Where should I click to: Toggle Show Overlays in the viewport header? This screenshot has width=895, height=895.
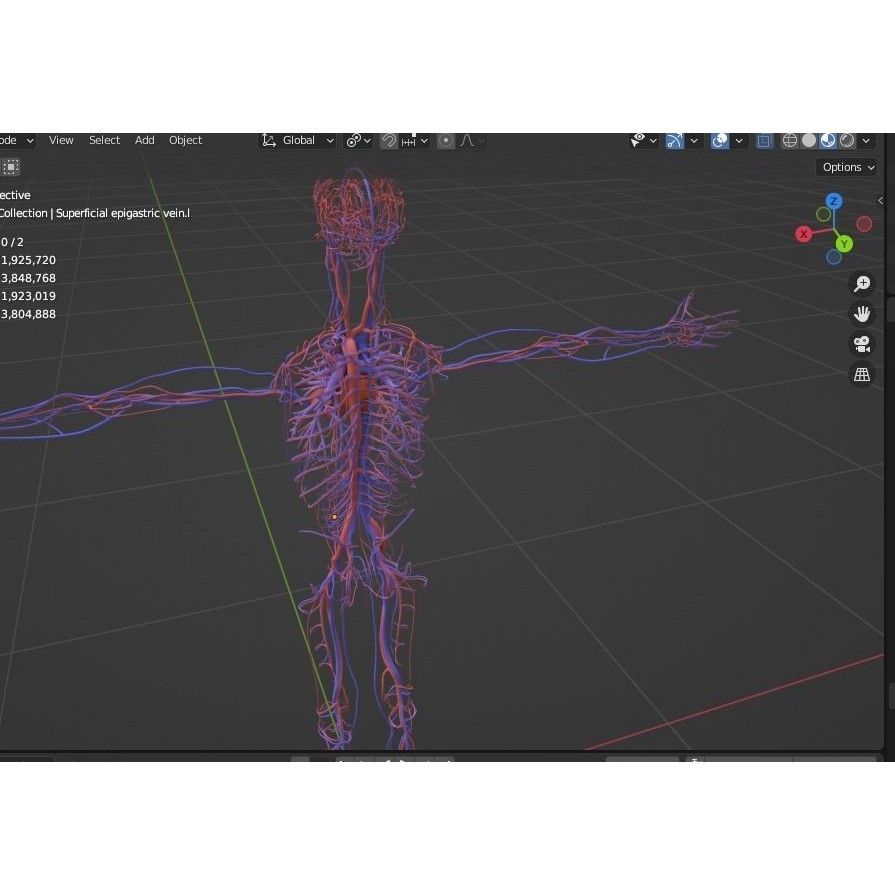pos(719,140)
